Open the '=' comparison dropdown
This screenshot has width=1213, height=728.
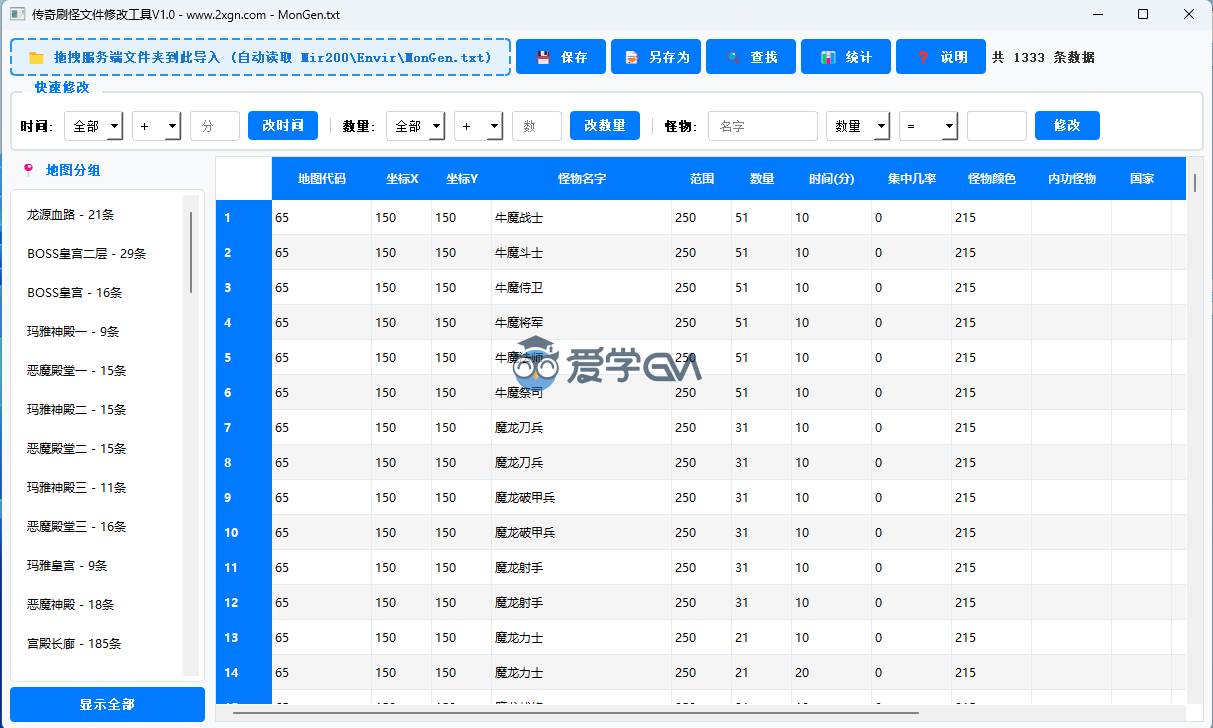click(x=928, y=126)
